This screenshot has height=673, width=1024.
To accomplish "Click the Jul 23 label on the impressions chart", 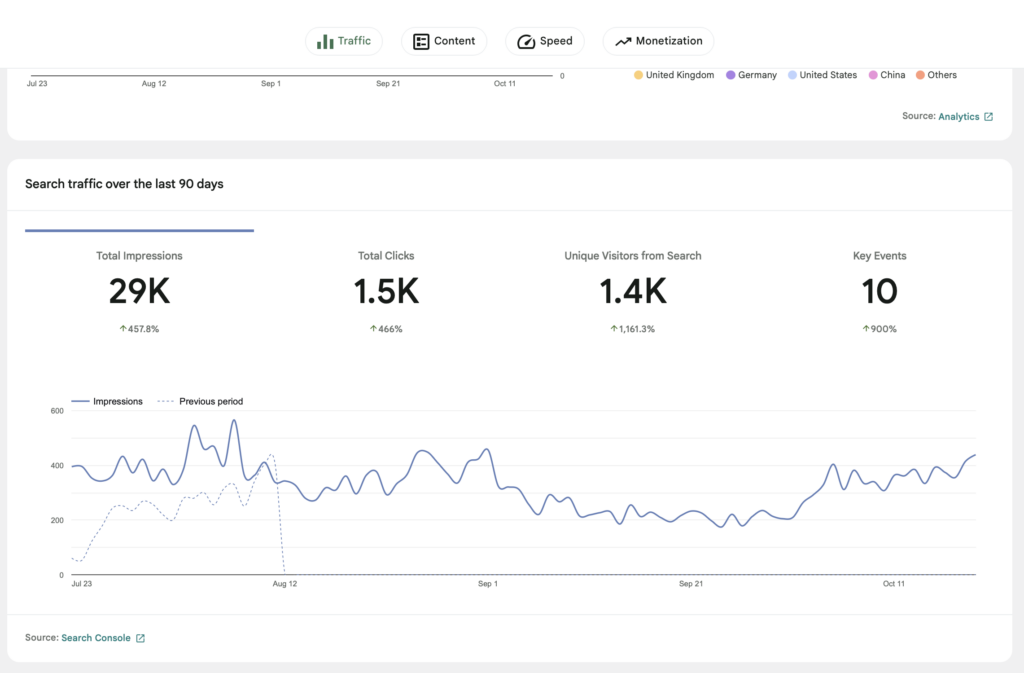I will click(82, 584).
